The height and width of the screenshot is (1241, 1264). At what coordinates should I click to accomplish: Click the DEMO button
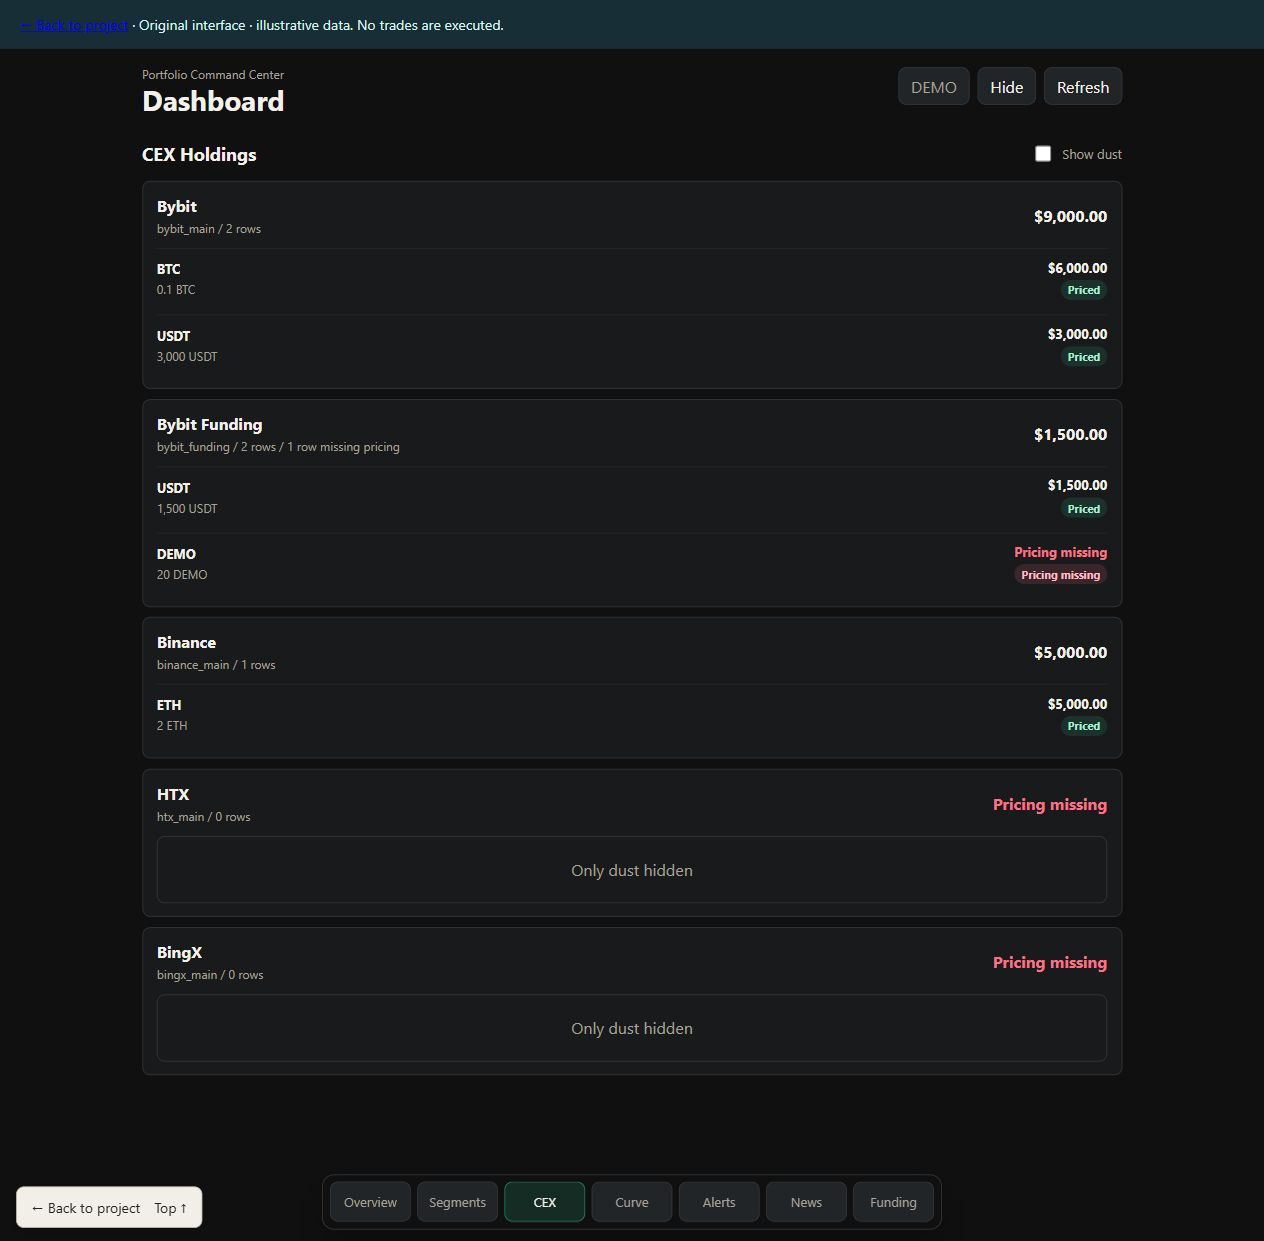934,87
